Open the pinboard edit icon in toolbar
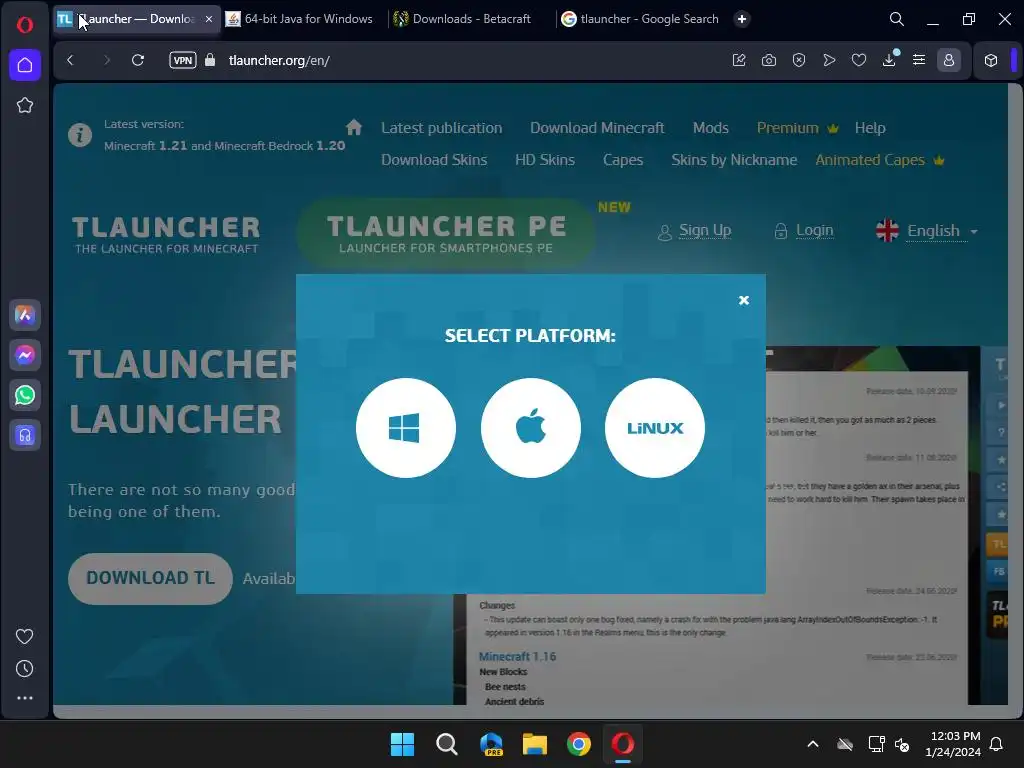 tap(739, 60)
